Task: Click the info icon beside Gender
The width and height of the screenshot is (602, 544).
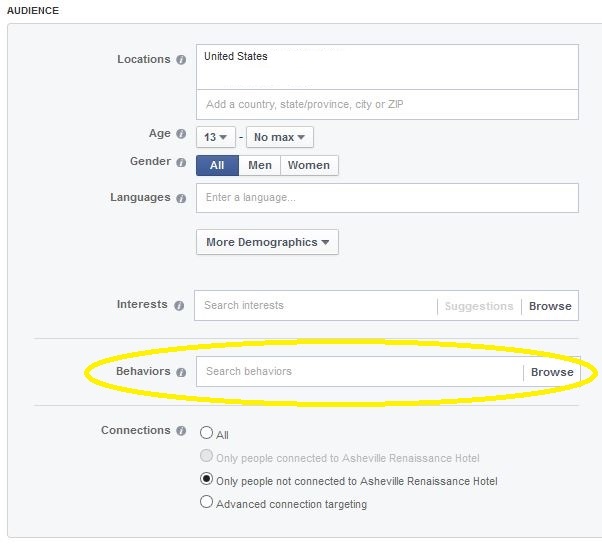Action: pyautogui.click(x=181, y=162)
